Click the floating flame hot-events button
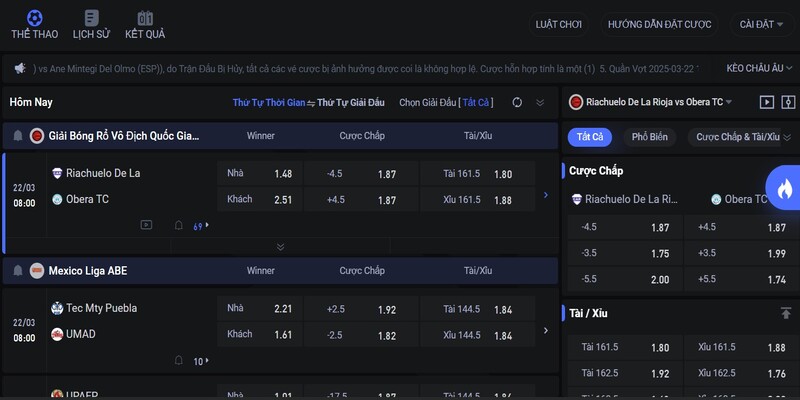800x400 pixels. click(783, 187)
